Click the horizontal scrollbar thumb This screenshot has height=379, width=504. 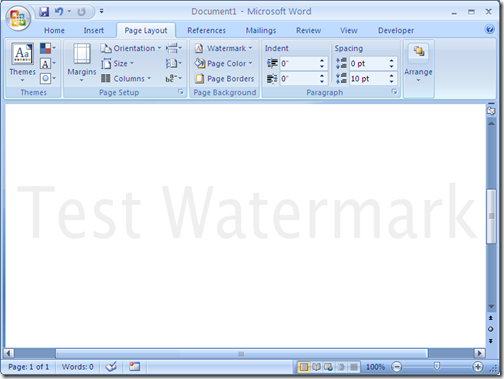[x=242, y=353]
